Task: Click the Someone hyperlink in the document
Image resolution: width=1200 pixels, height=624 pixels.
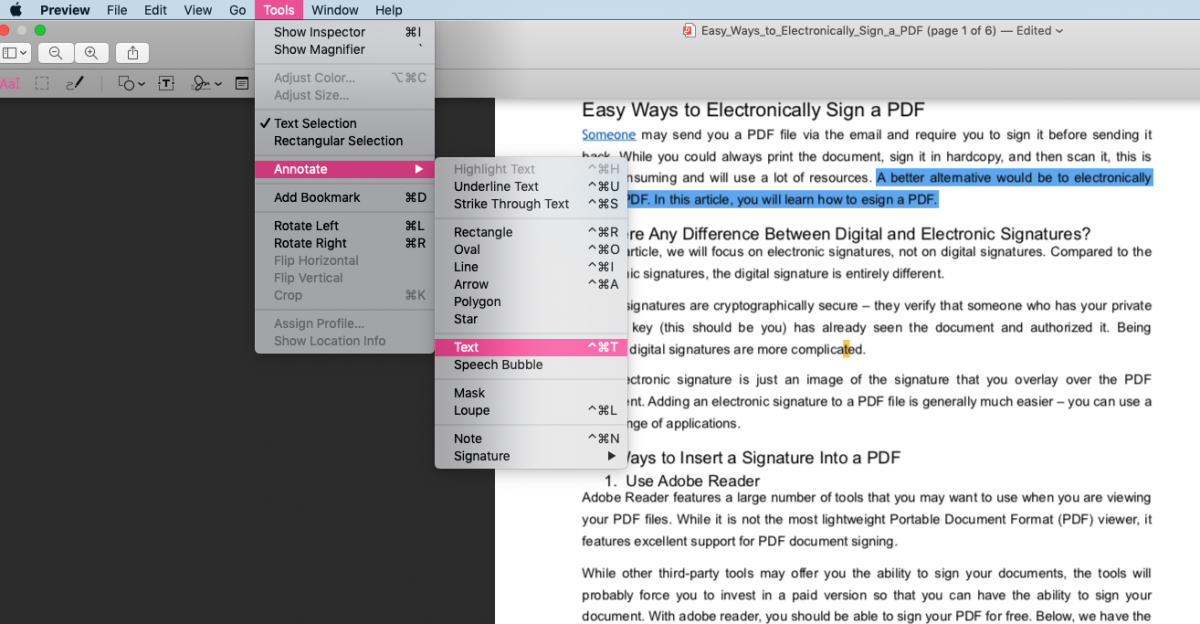Action: click(608, 134)
